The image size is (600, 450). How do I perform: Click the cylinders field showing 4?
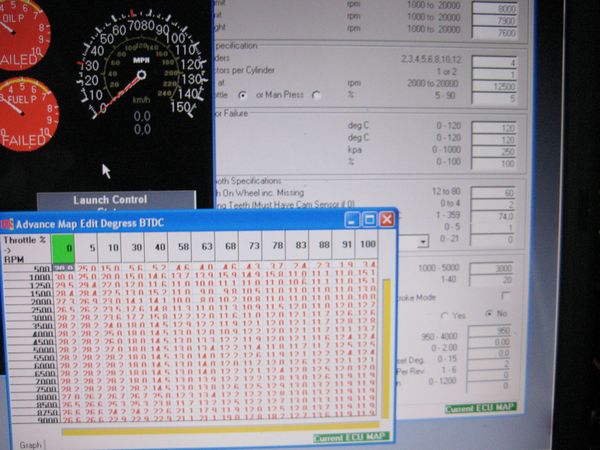pyautogui.click(x=494, y=62)
